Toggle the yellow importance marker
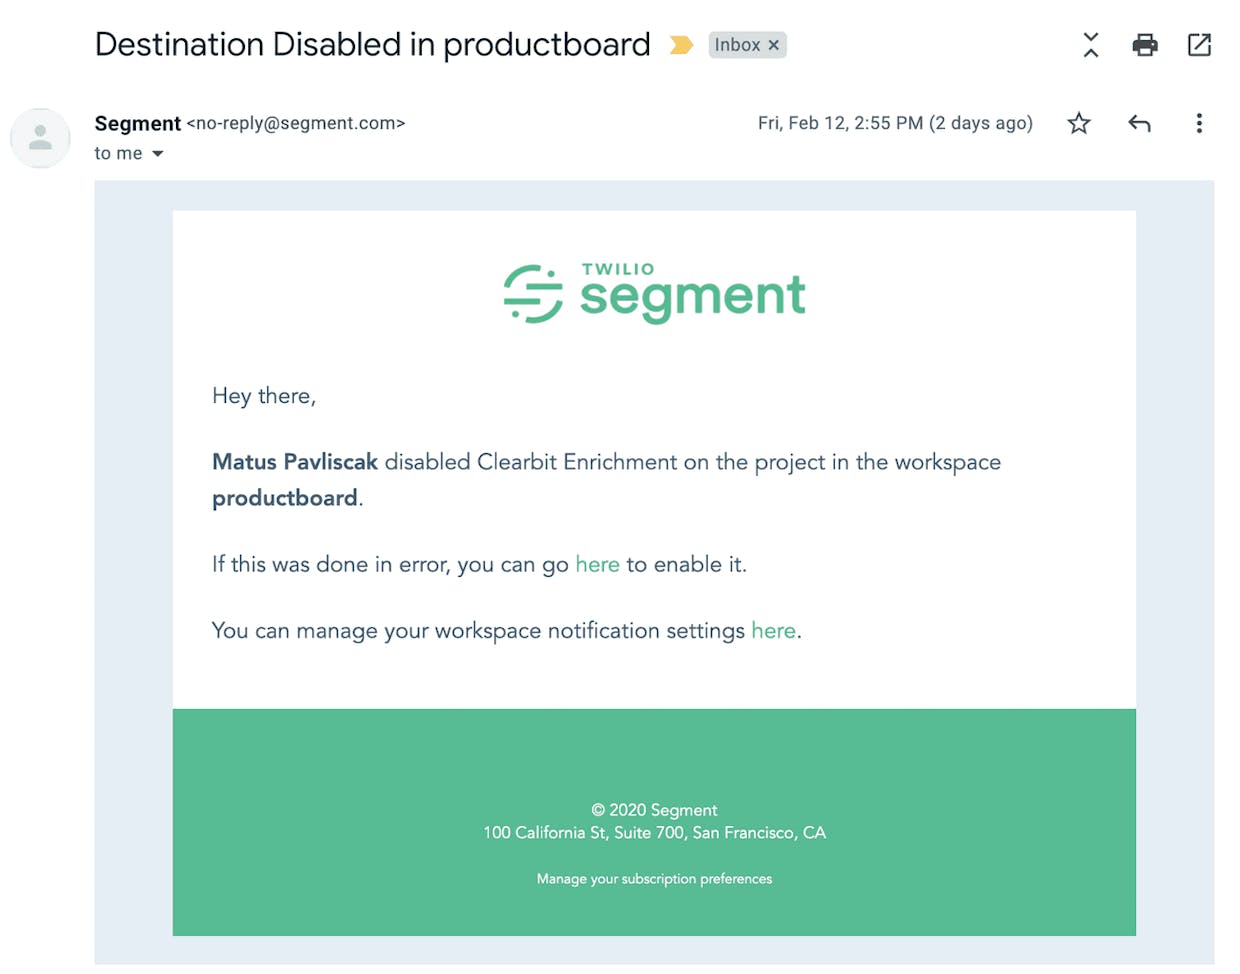The image size is (1240, 974). click(681, 45)
